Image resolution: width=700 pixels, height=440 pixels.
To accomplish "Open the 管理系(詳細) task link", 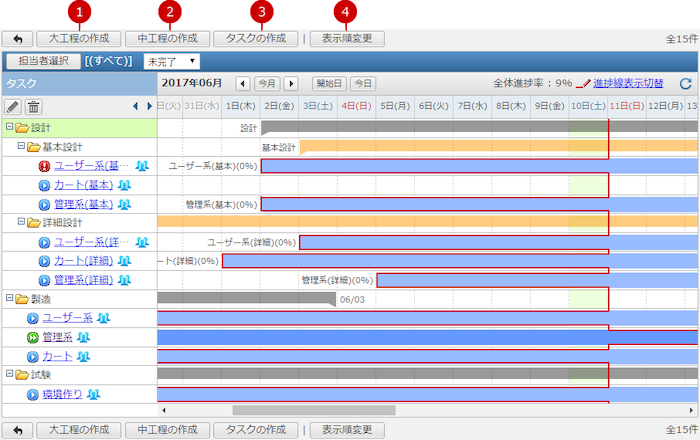I will pyautogui.click(x=84, y=280).
